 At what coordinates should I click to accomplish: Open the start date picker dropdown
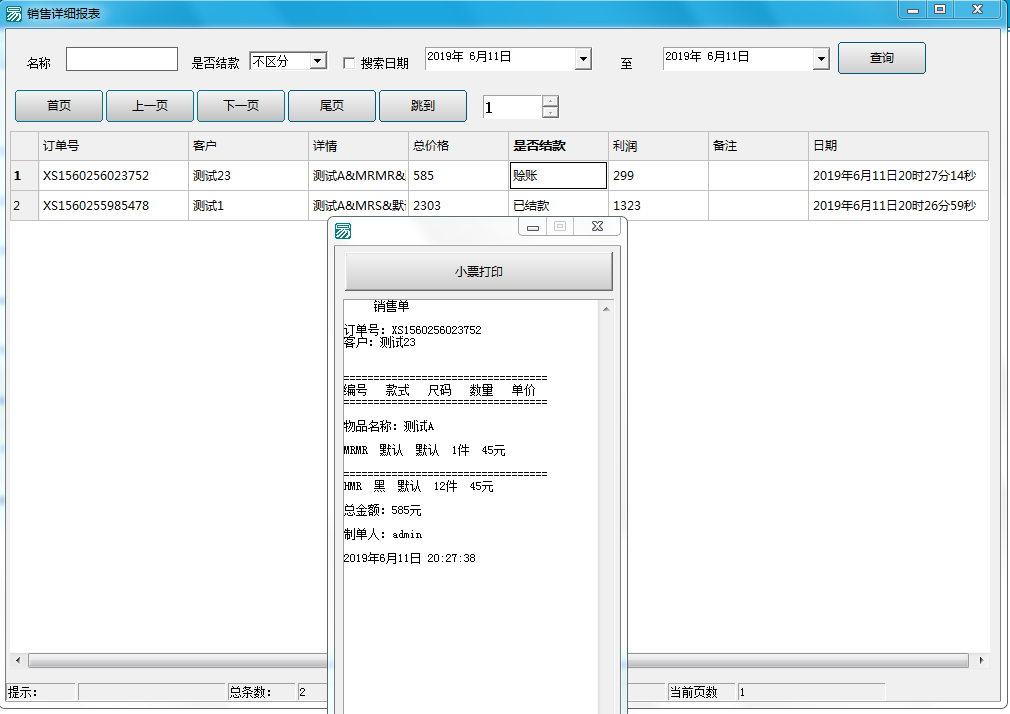(x=583, y=59)
